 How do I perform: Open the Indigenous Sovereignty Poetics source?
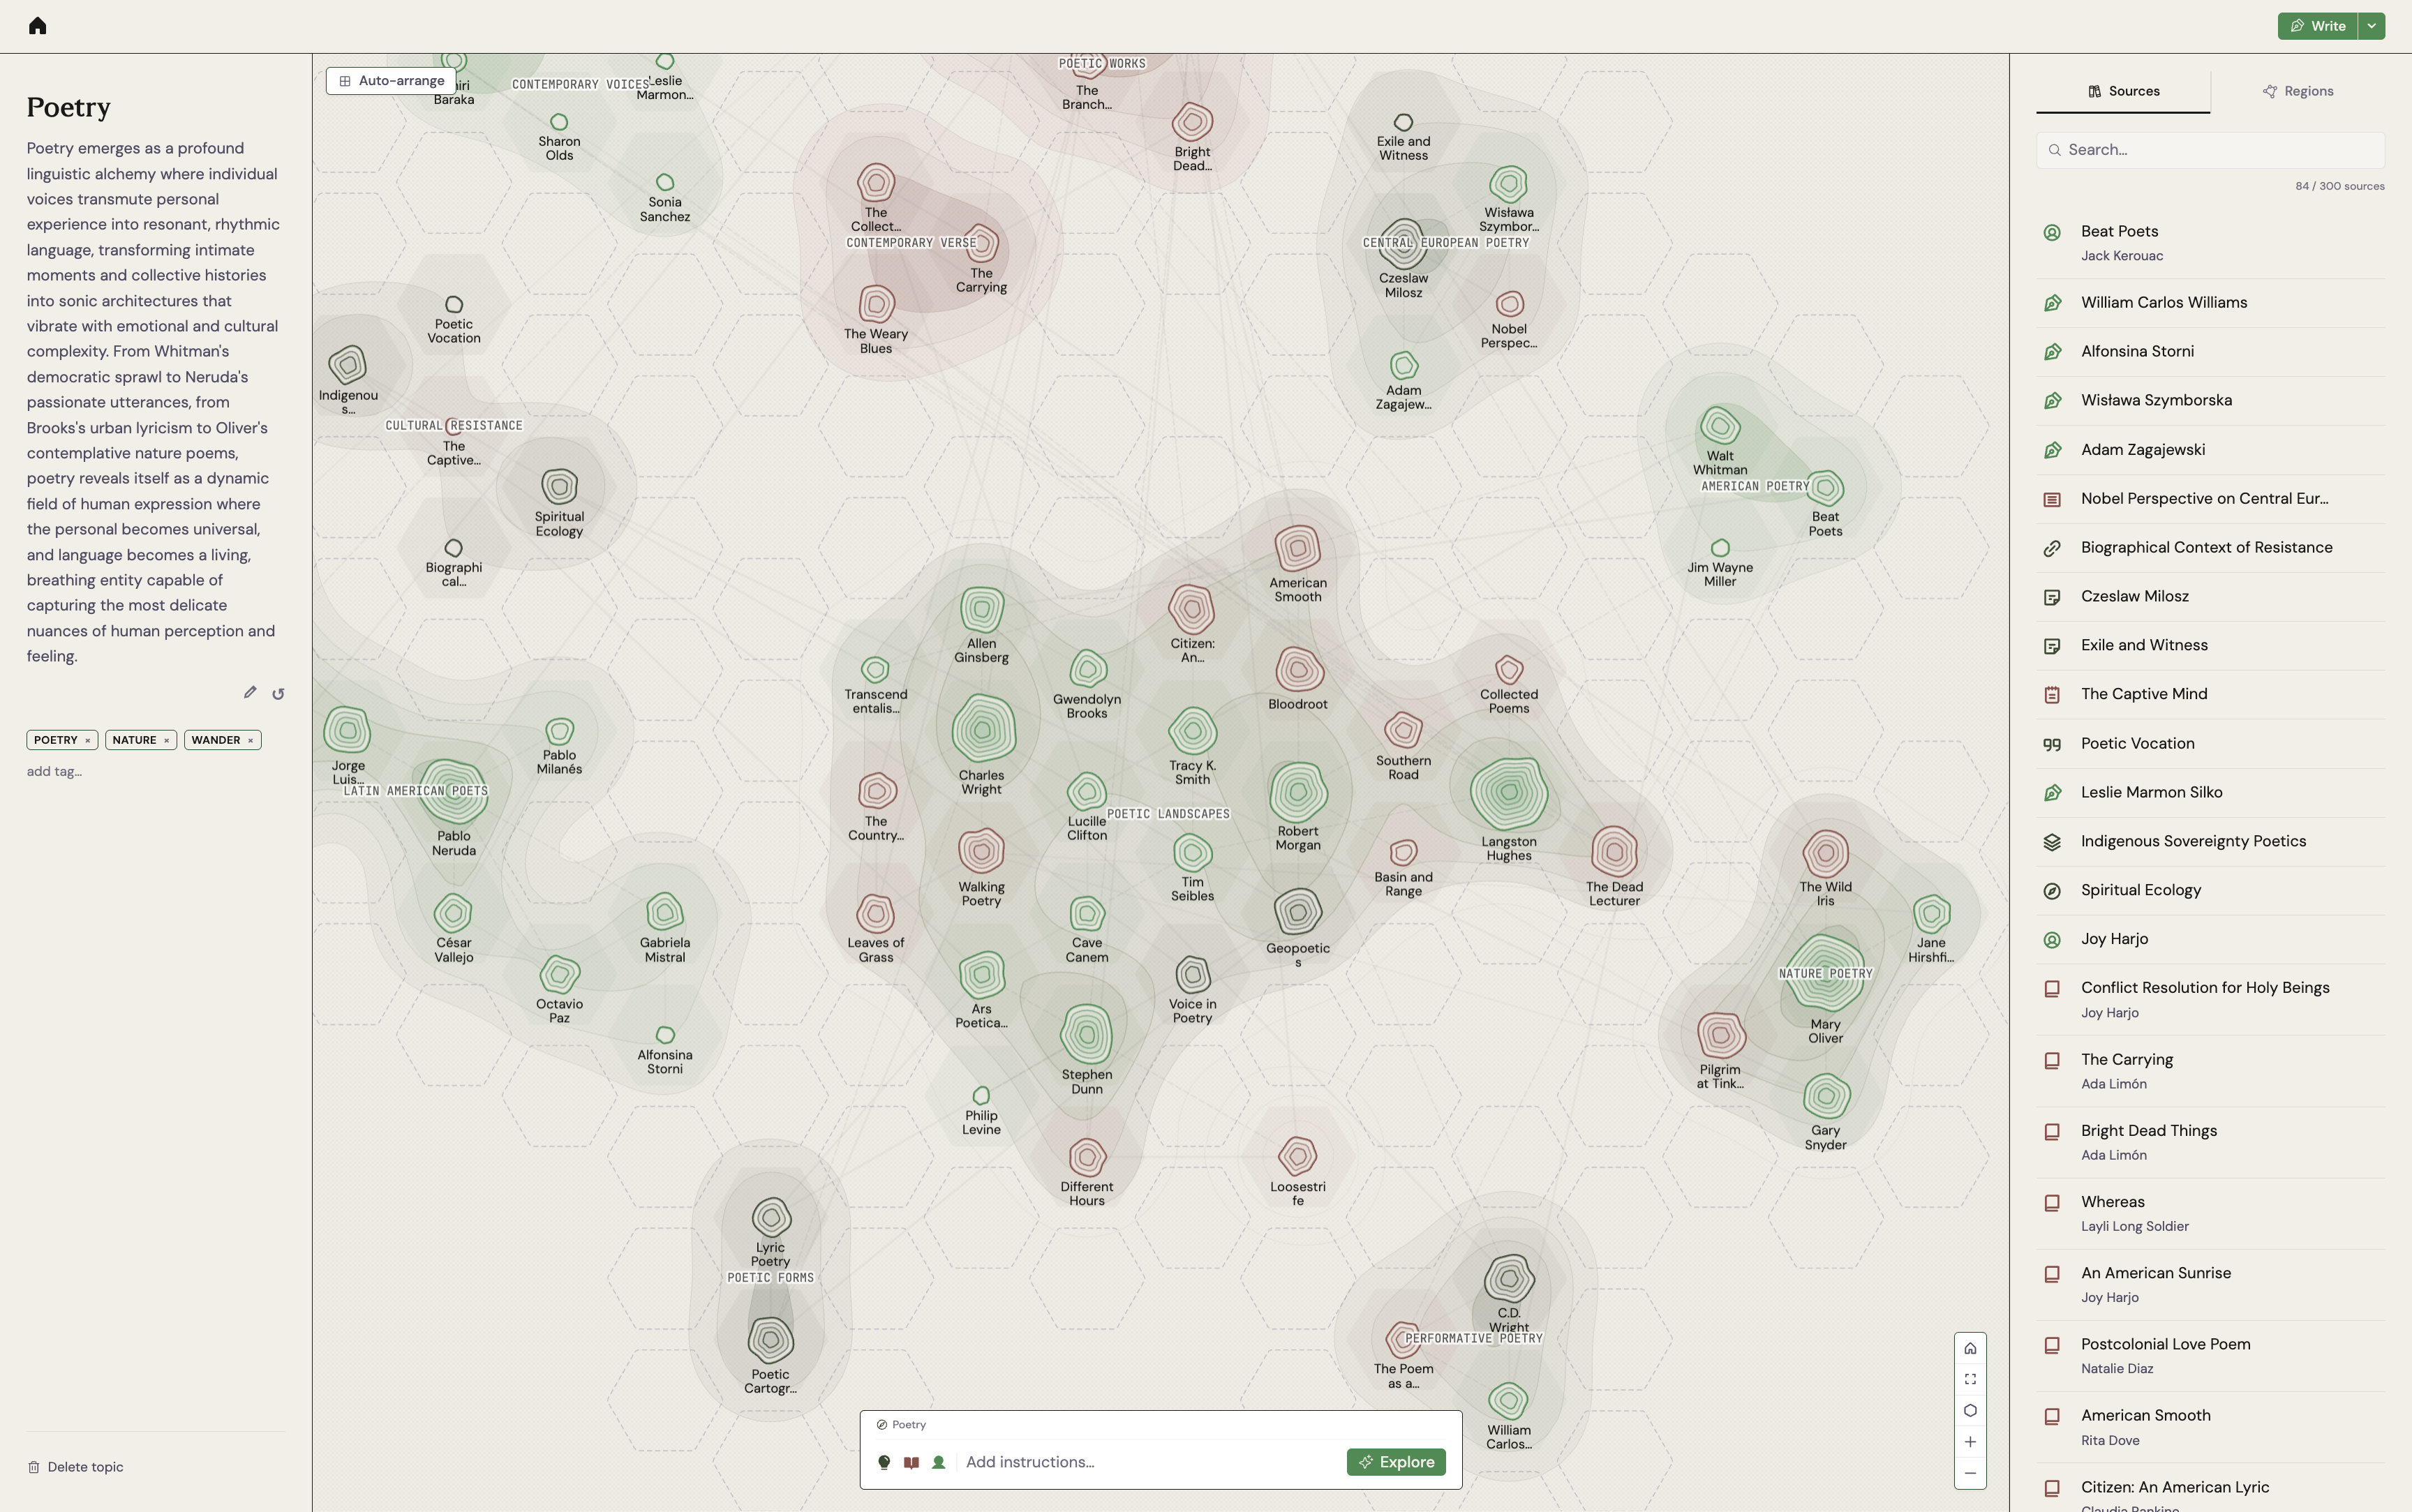[x=2211, y=841]
